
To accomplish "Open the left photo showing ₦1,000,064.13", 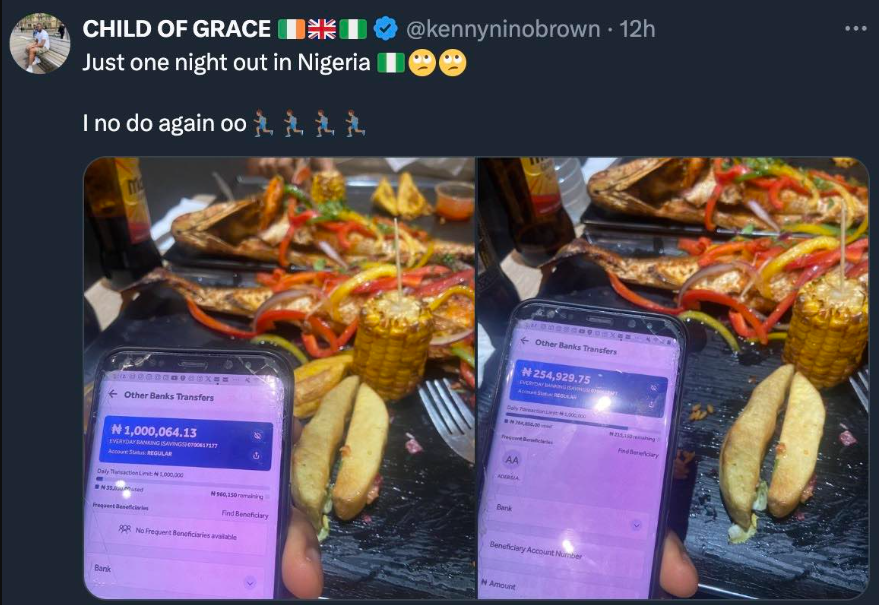I will [280, 378].
